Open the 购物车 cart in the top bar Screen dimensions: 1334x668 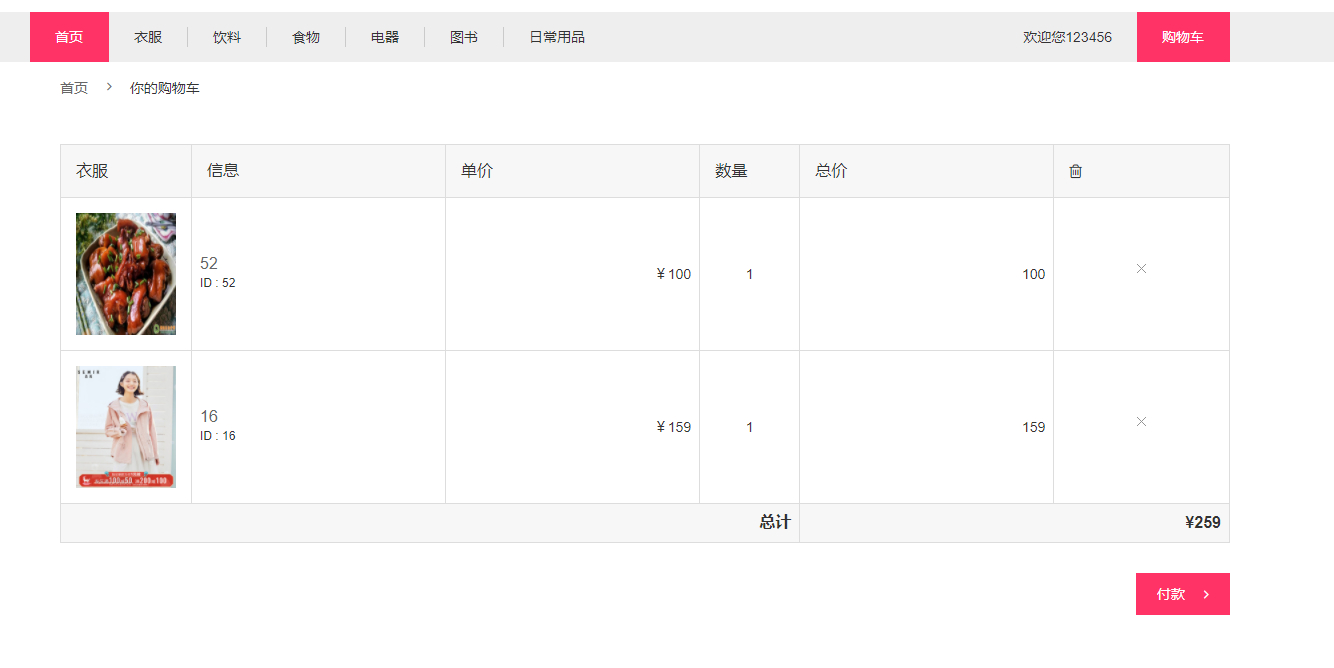click(x=1182, y=36)
